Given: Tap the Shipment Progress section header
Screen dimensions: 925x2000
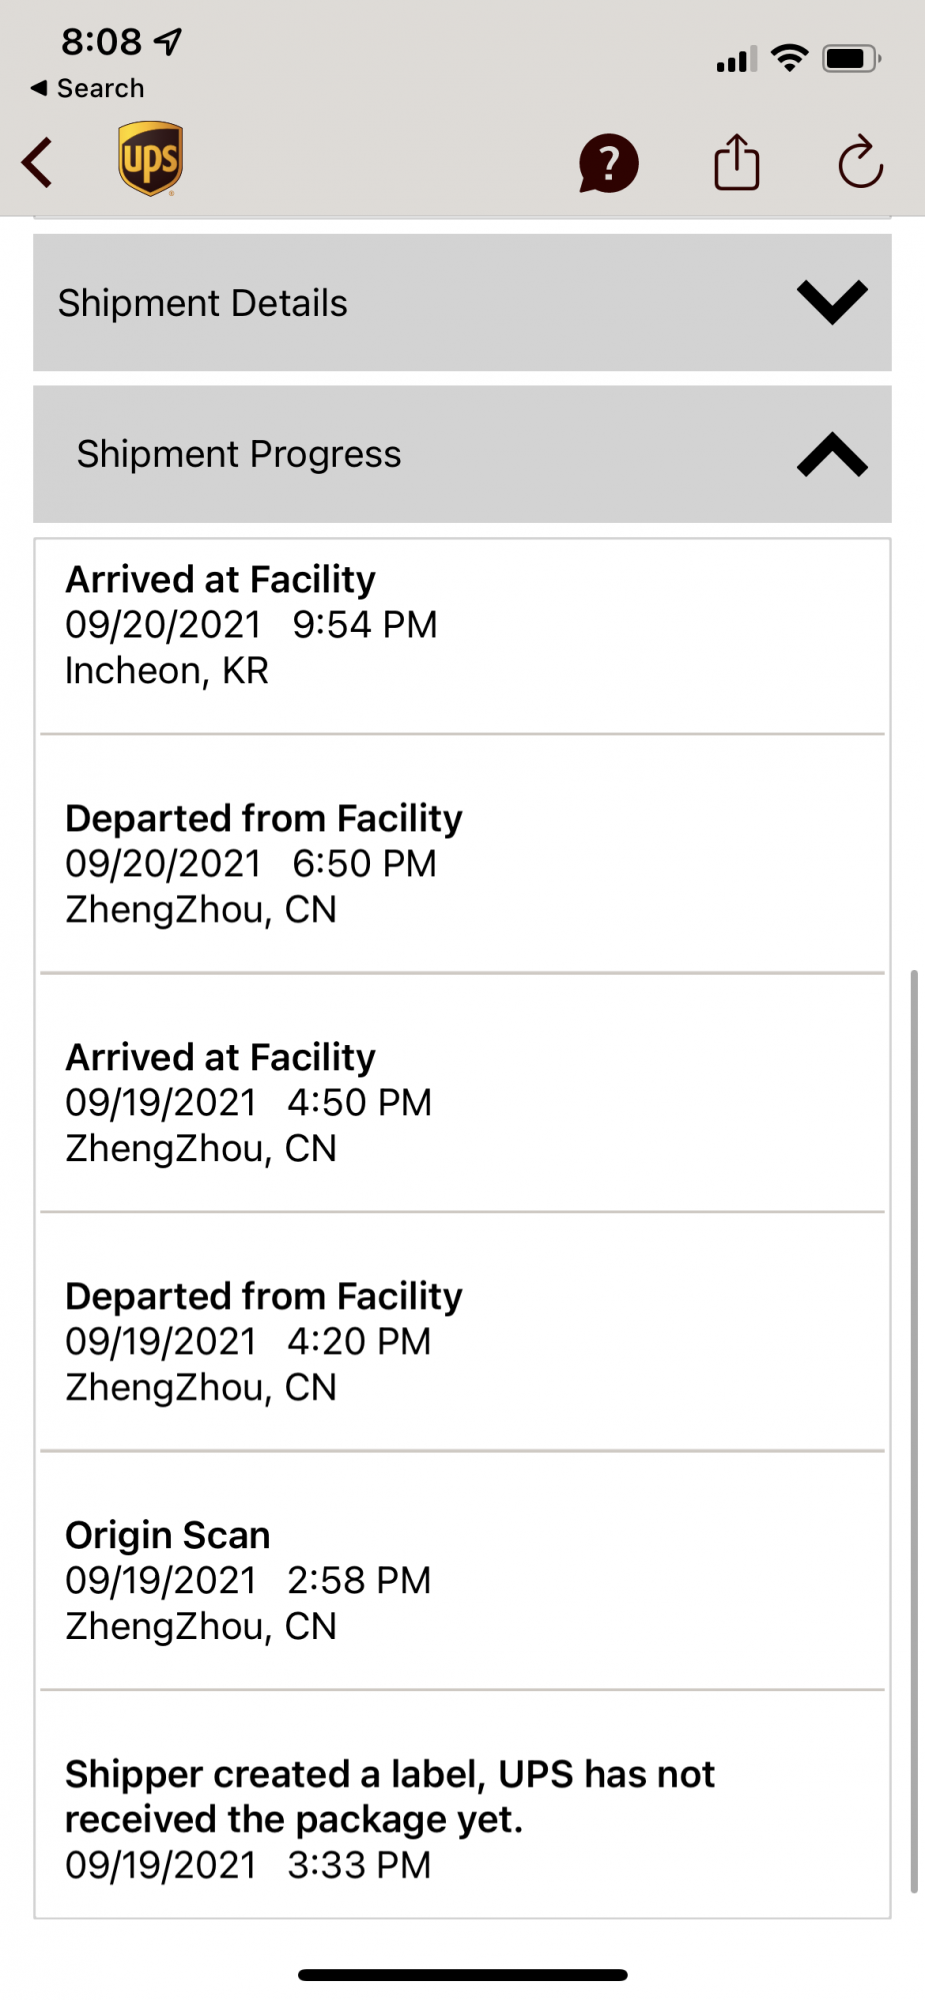Looking at the screenshot, I should tap(462, 454).
